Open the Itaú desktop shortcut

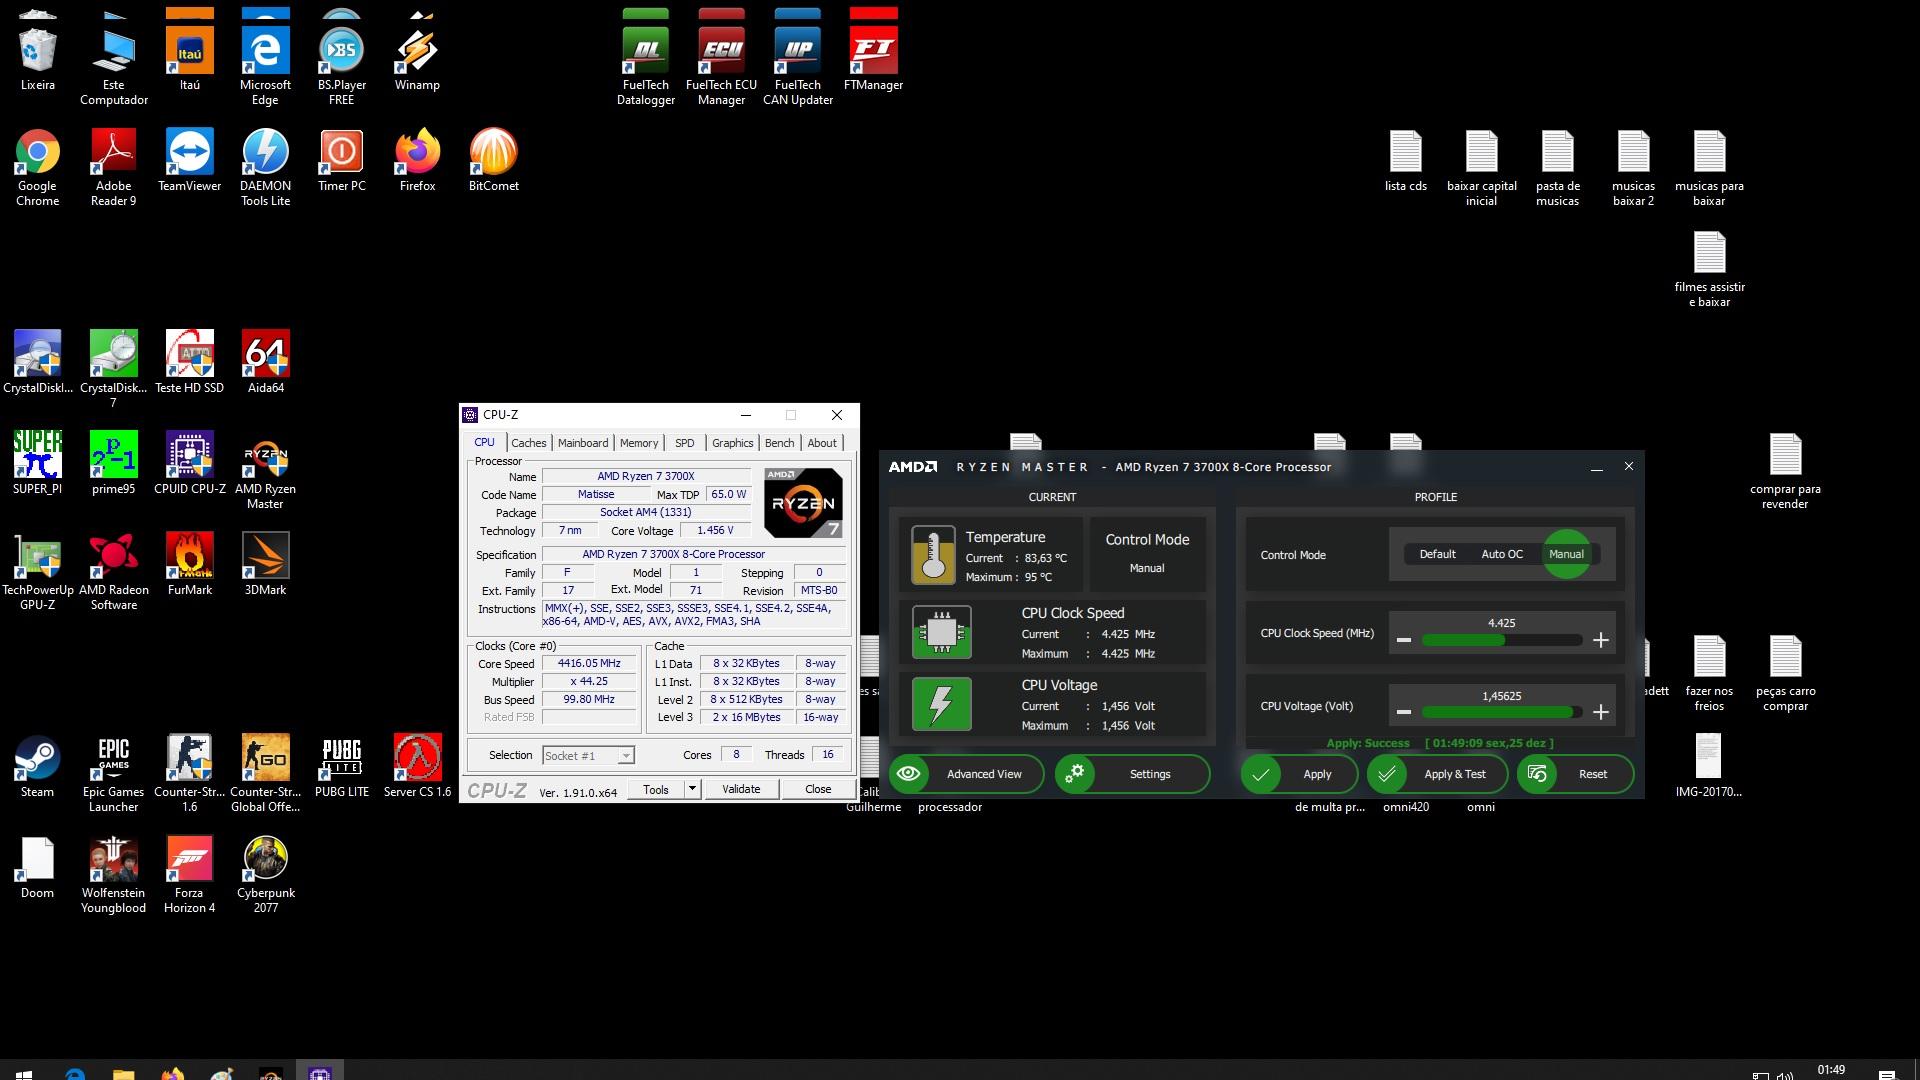point(189,52)
